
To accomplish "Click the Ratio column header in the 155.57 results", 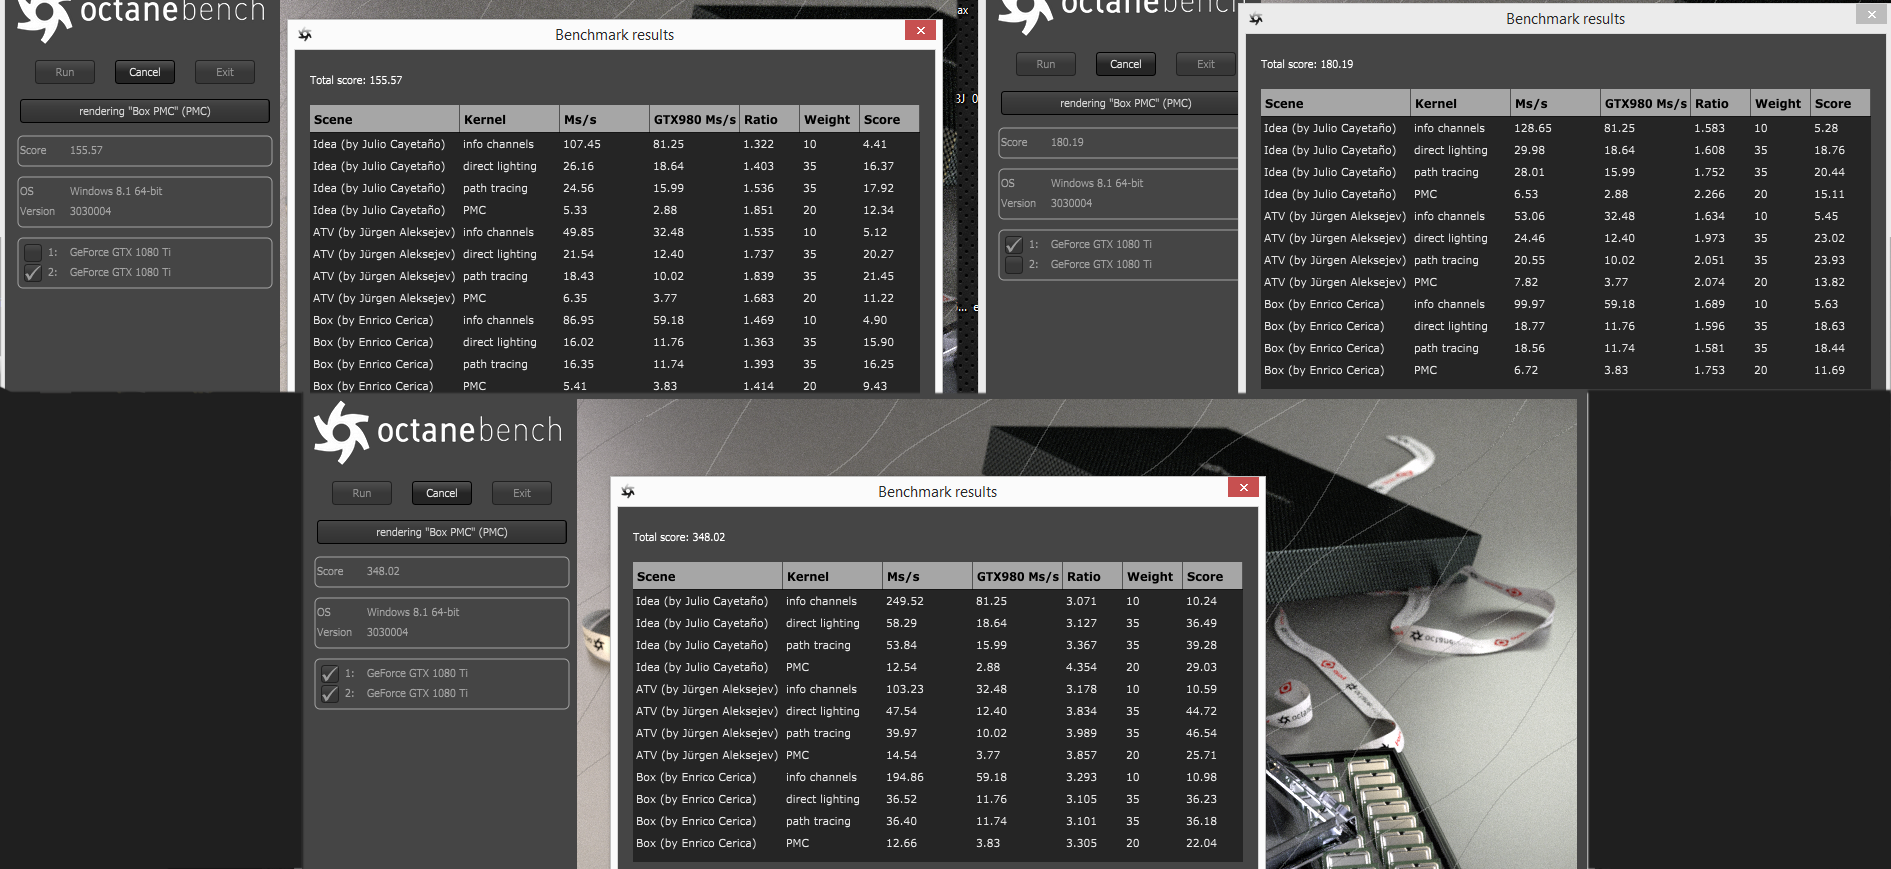I will (x=770, y=119).
